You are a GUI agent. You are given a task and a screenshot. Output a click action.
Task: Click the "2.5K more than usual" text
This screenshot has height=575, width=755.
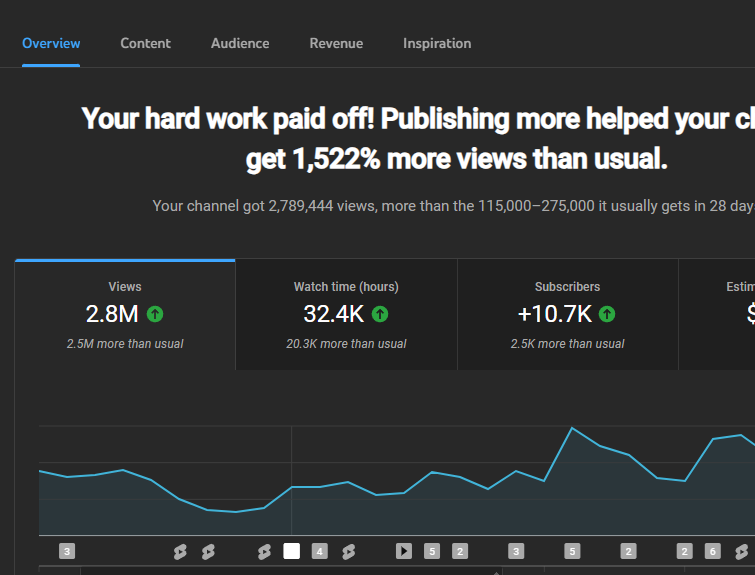tap(568, 344)
